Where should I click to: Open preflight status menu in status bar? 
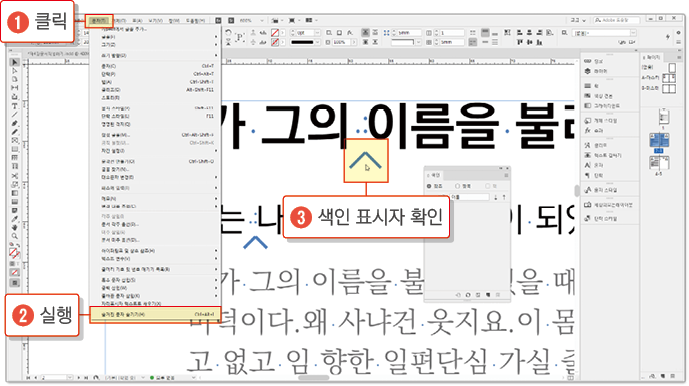(193, 378)
